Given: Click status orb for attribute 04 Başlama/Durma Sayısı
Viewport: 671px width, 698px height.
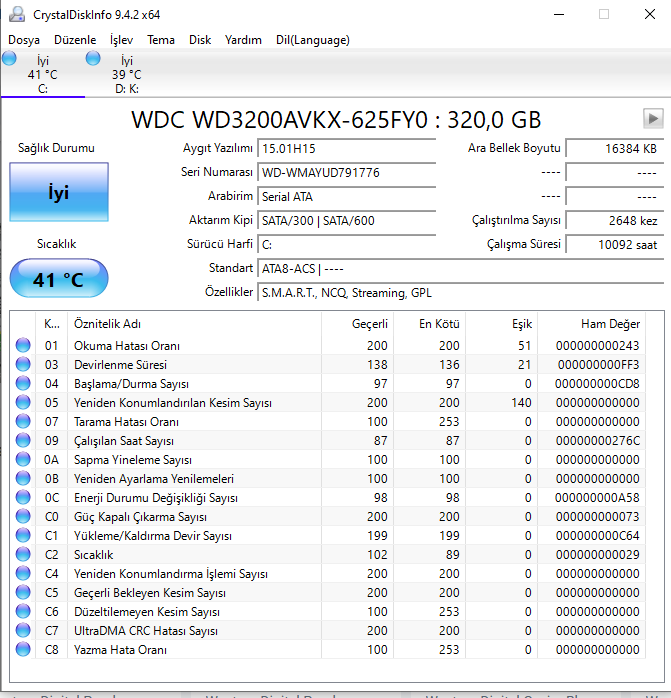Looking at the screenshot, I should [23, 383].
